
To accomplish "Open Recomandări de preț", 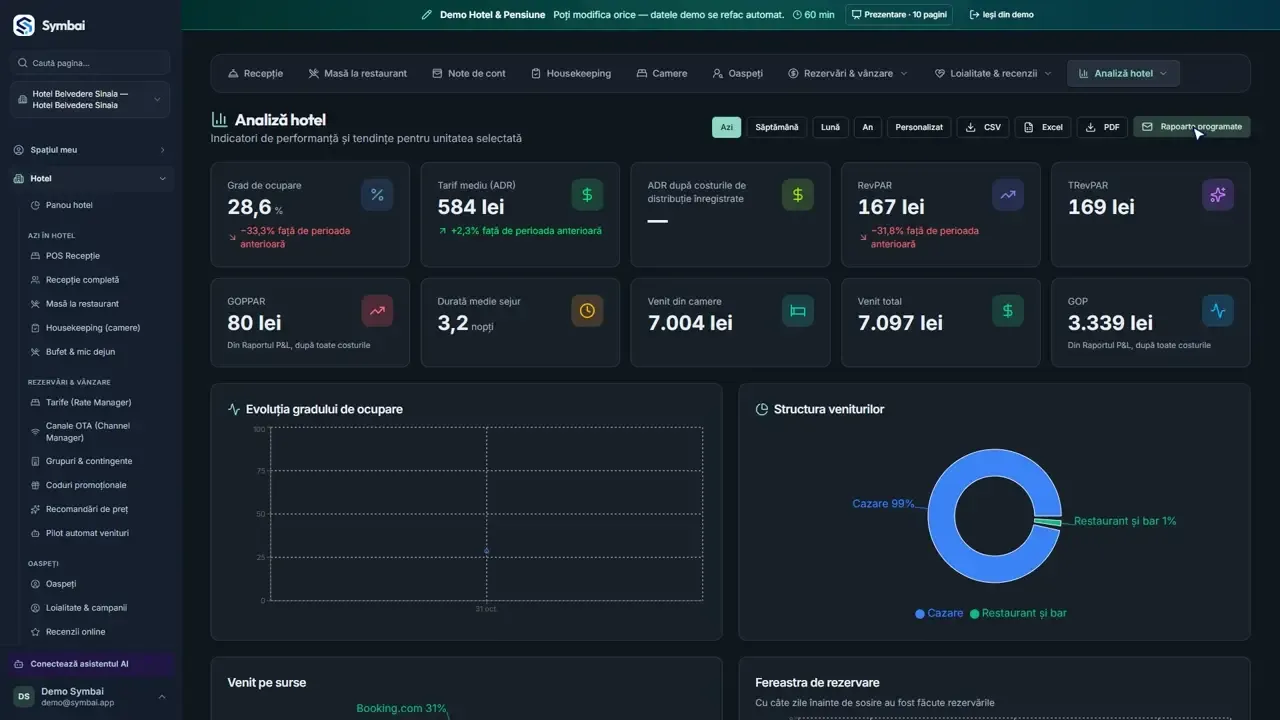I will tap(87, 509).
